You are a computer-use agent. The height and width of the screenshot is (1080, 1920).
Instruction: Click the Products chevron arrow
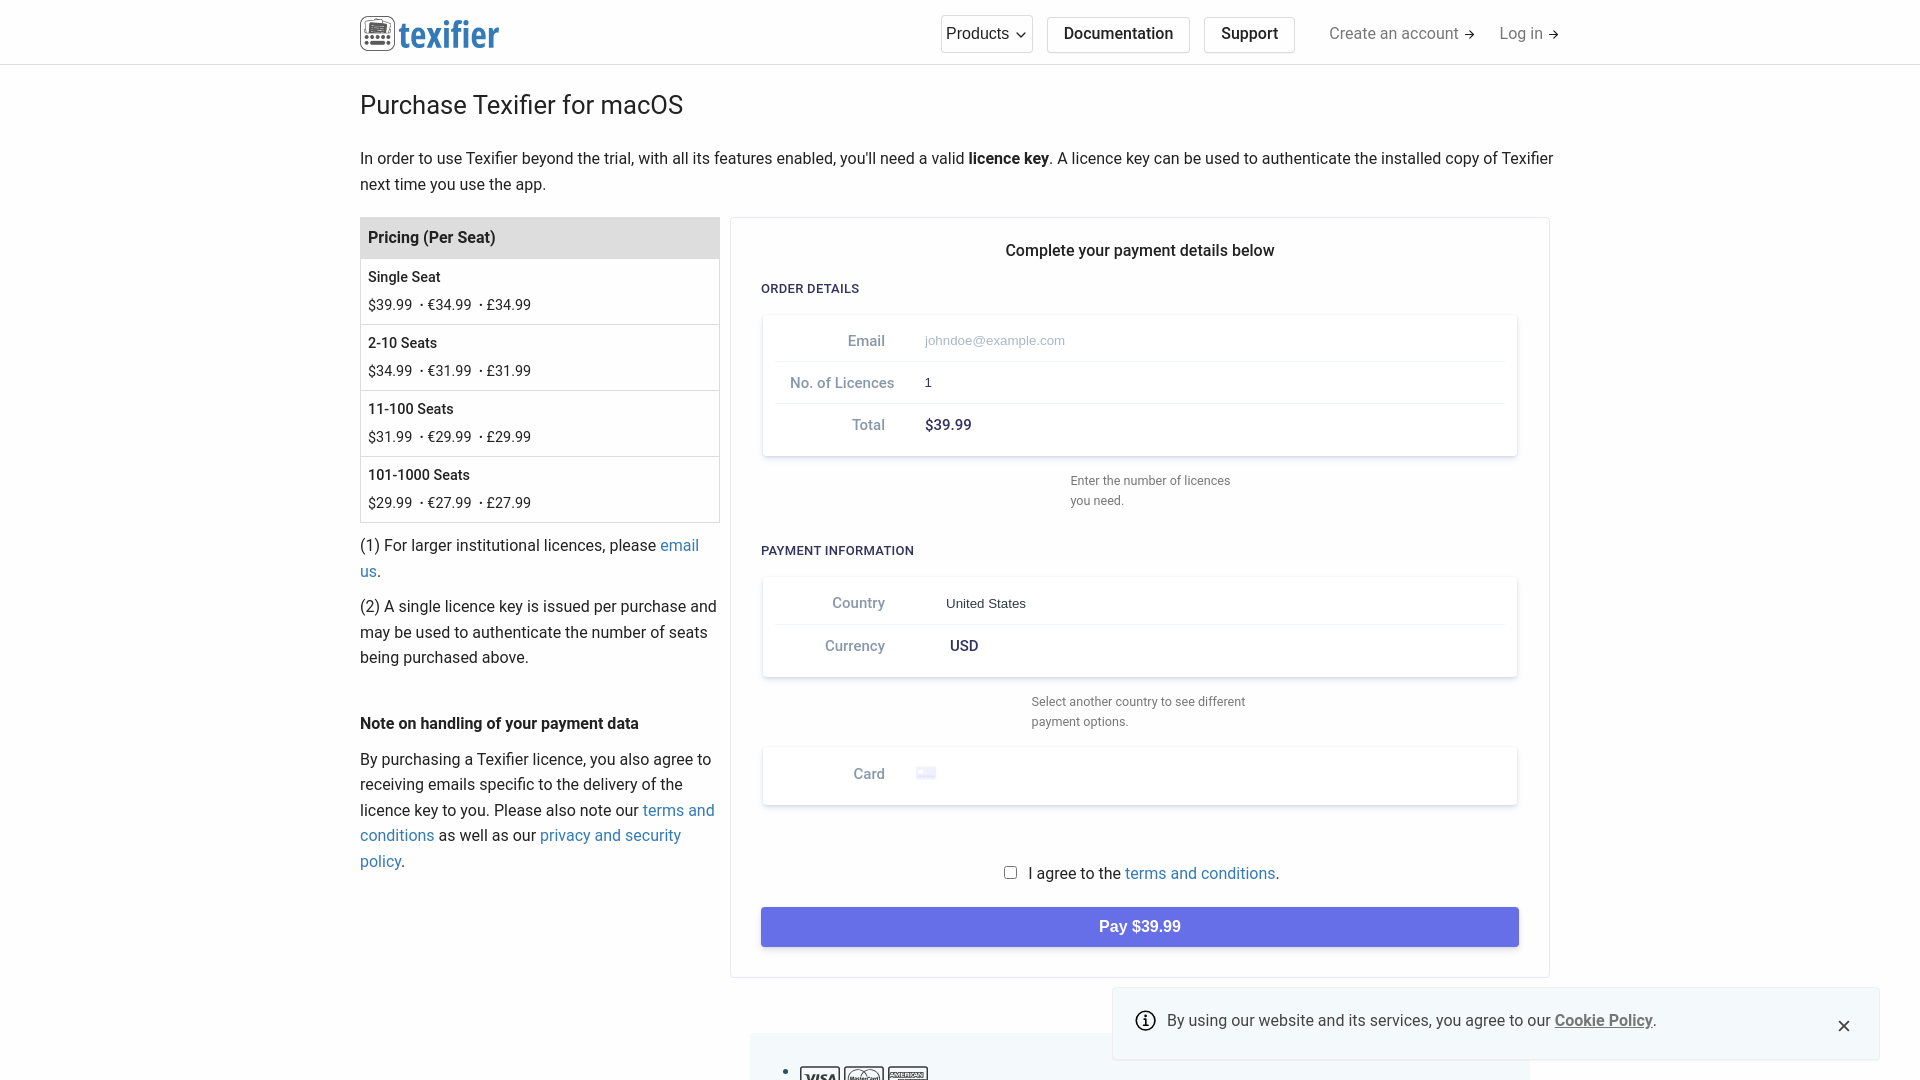pyautogui.click(x=1021, y=35)
